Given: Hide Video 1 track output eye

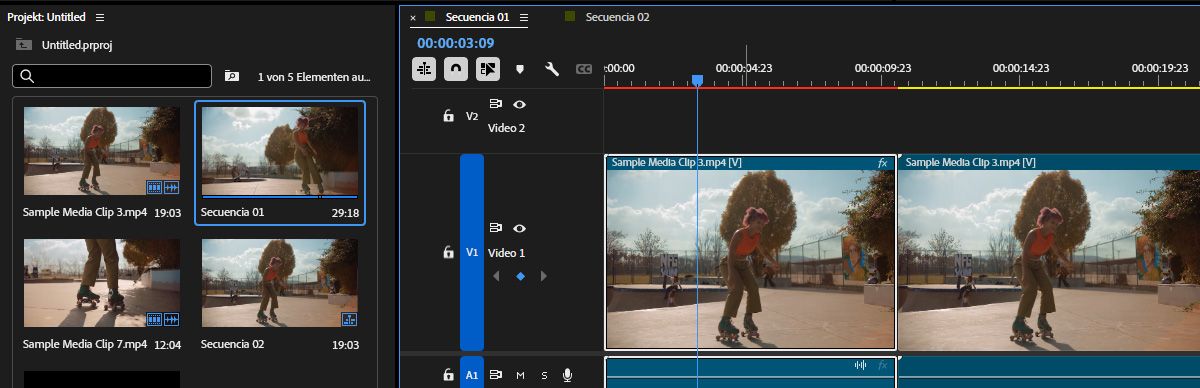Looking at the screenshot, I should click(x=519, y=228).
